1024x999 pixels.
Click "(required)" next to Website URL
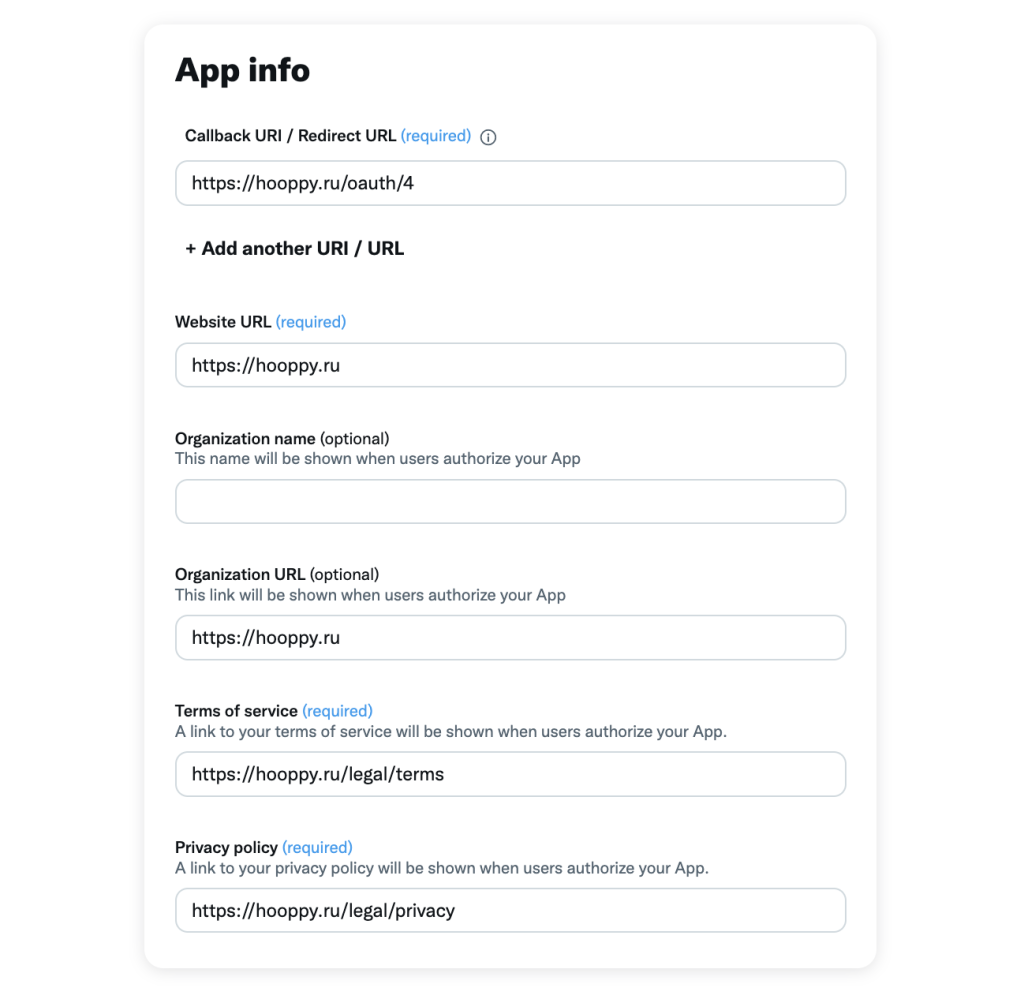pyautogui.click(x=310, y=322)
